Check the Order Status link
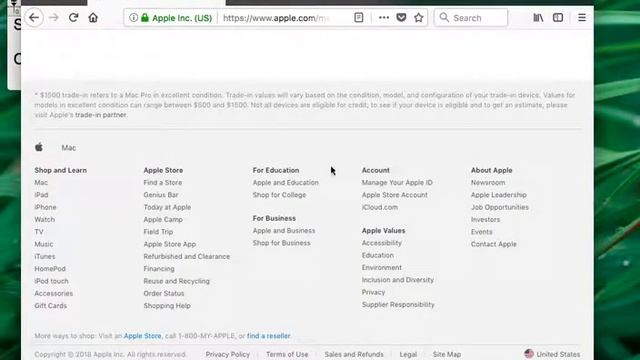Screen dimensions: 640x360 coord(164,293)
